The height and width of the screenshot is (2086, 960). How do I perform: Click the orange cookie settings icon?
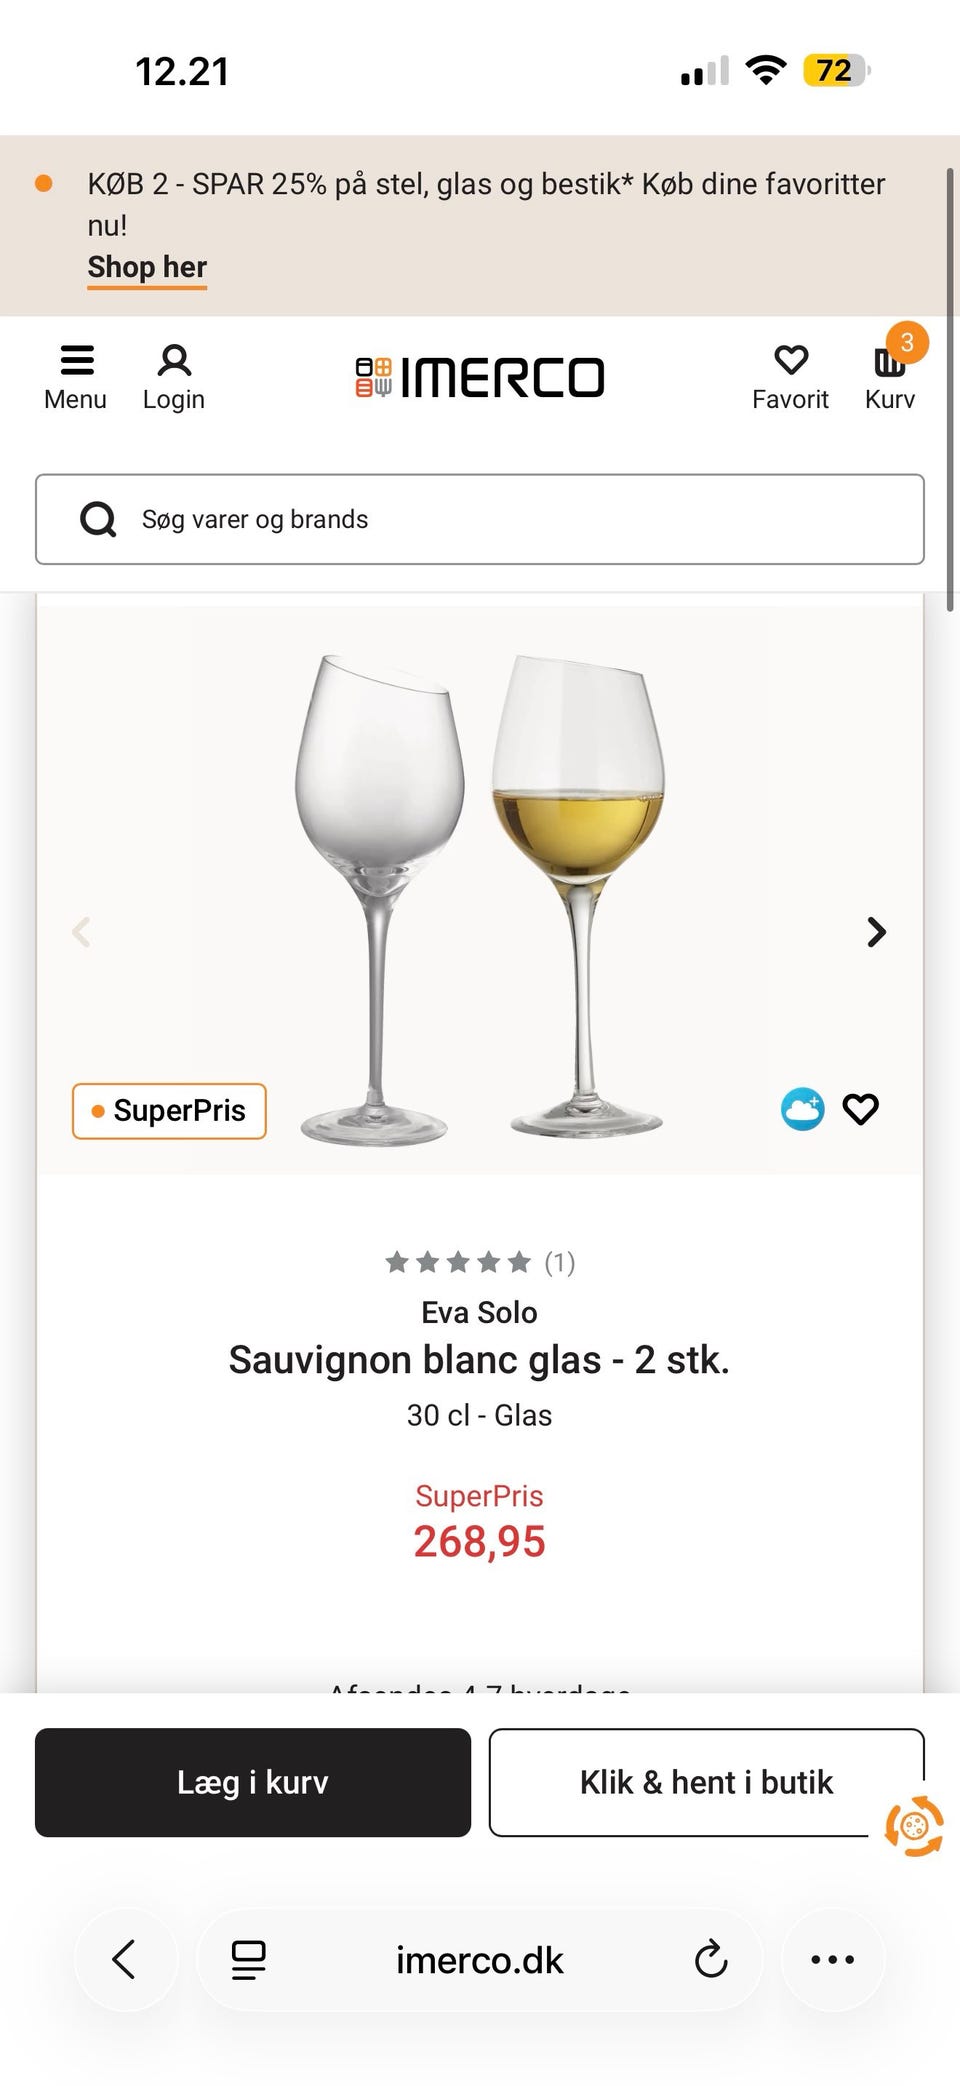click(x=914, y=1826)
